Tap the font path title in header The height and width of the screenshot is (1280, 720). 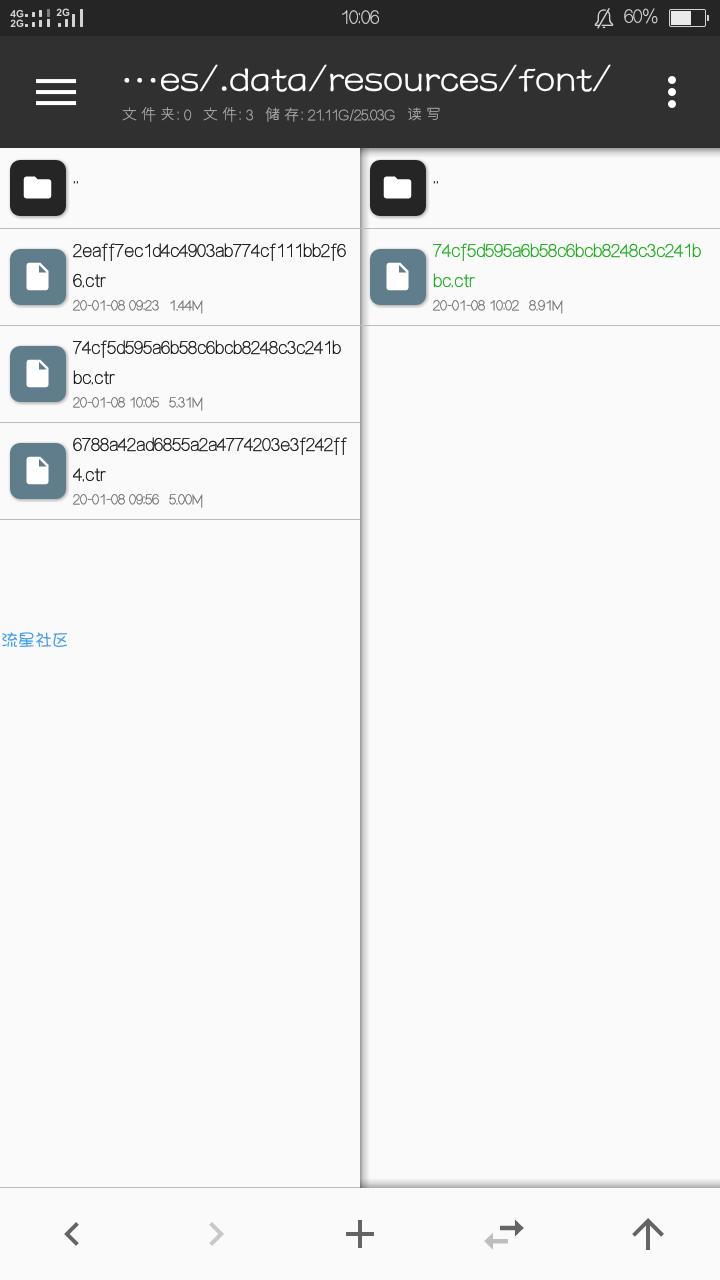[366, 80]
